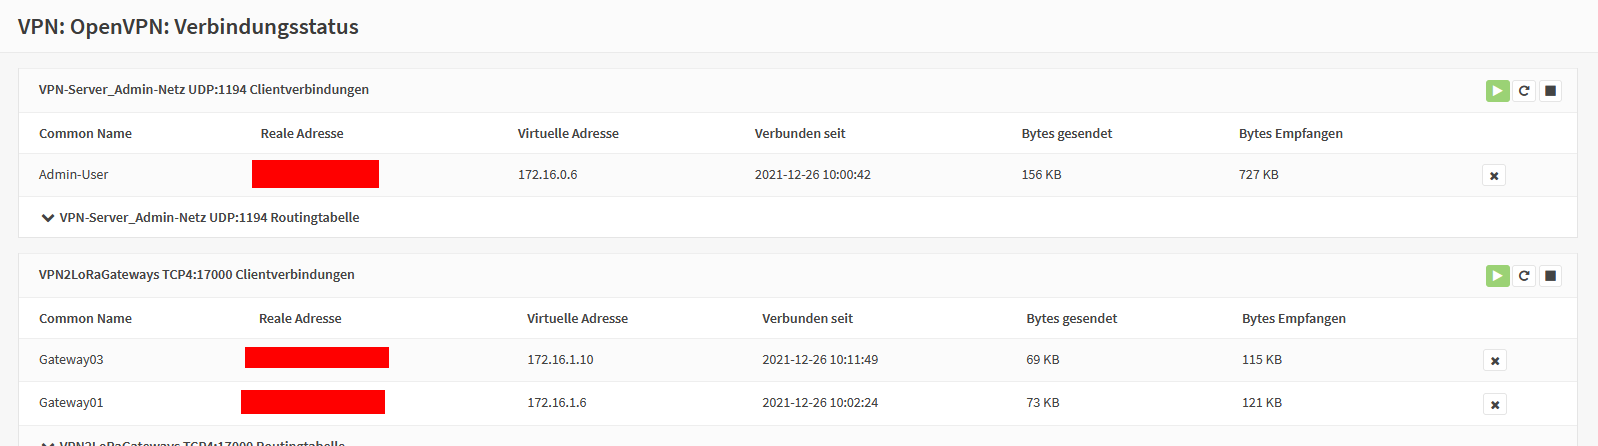Click virtual address 172.16.1.10
Viewport: 1598px width, 446px height.
[560, 360]
